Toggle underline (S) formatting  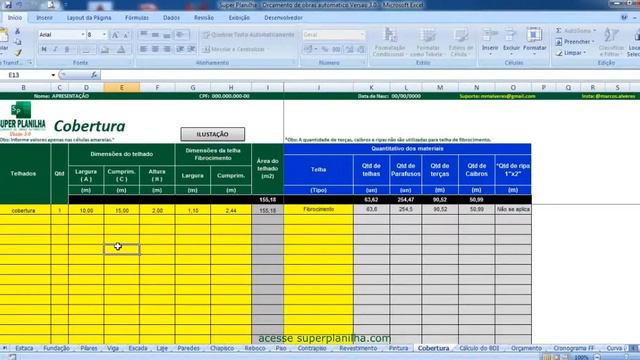pyautogui.click(x=67, y=49)
